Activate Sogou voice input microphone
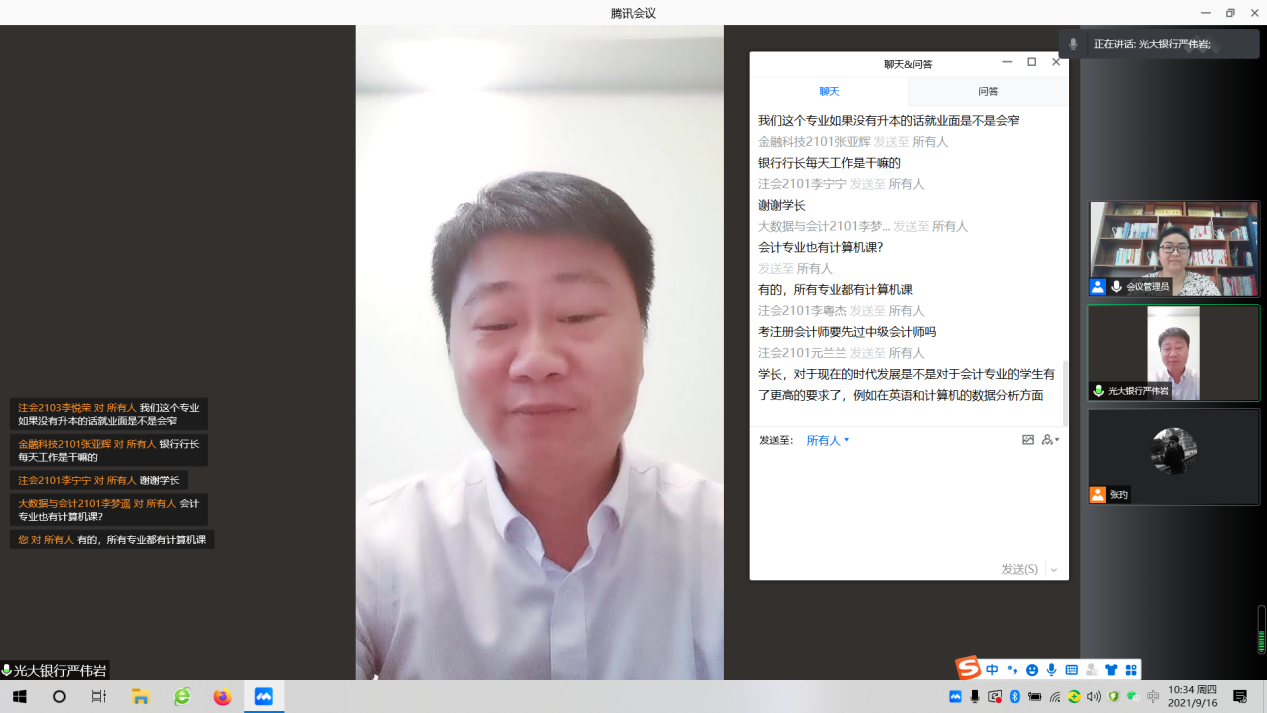 click(1051, 670)
